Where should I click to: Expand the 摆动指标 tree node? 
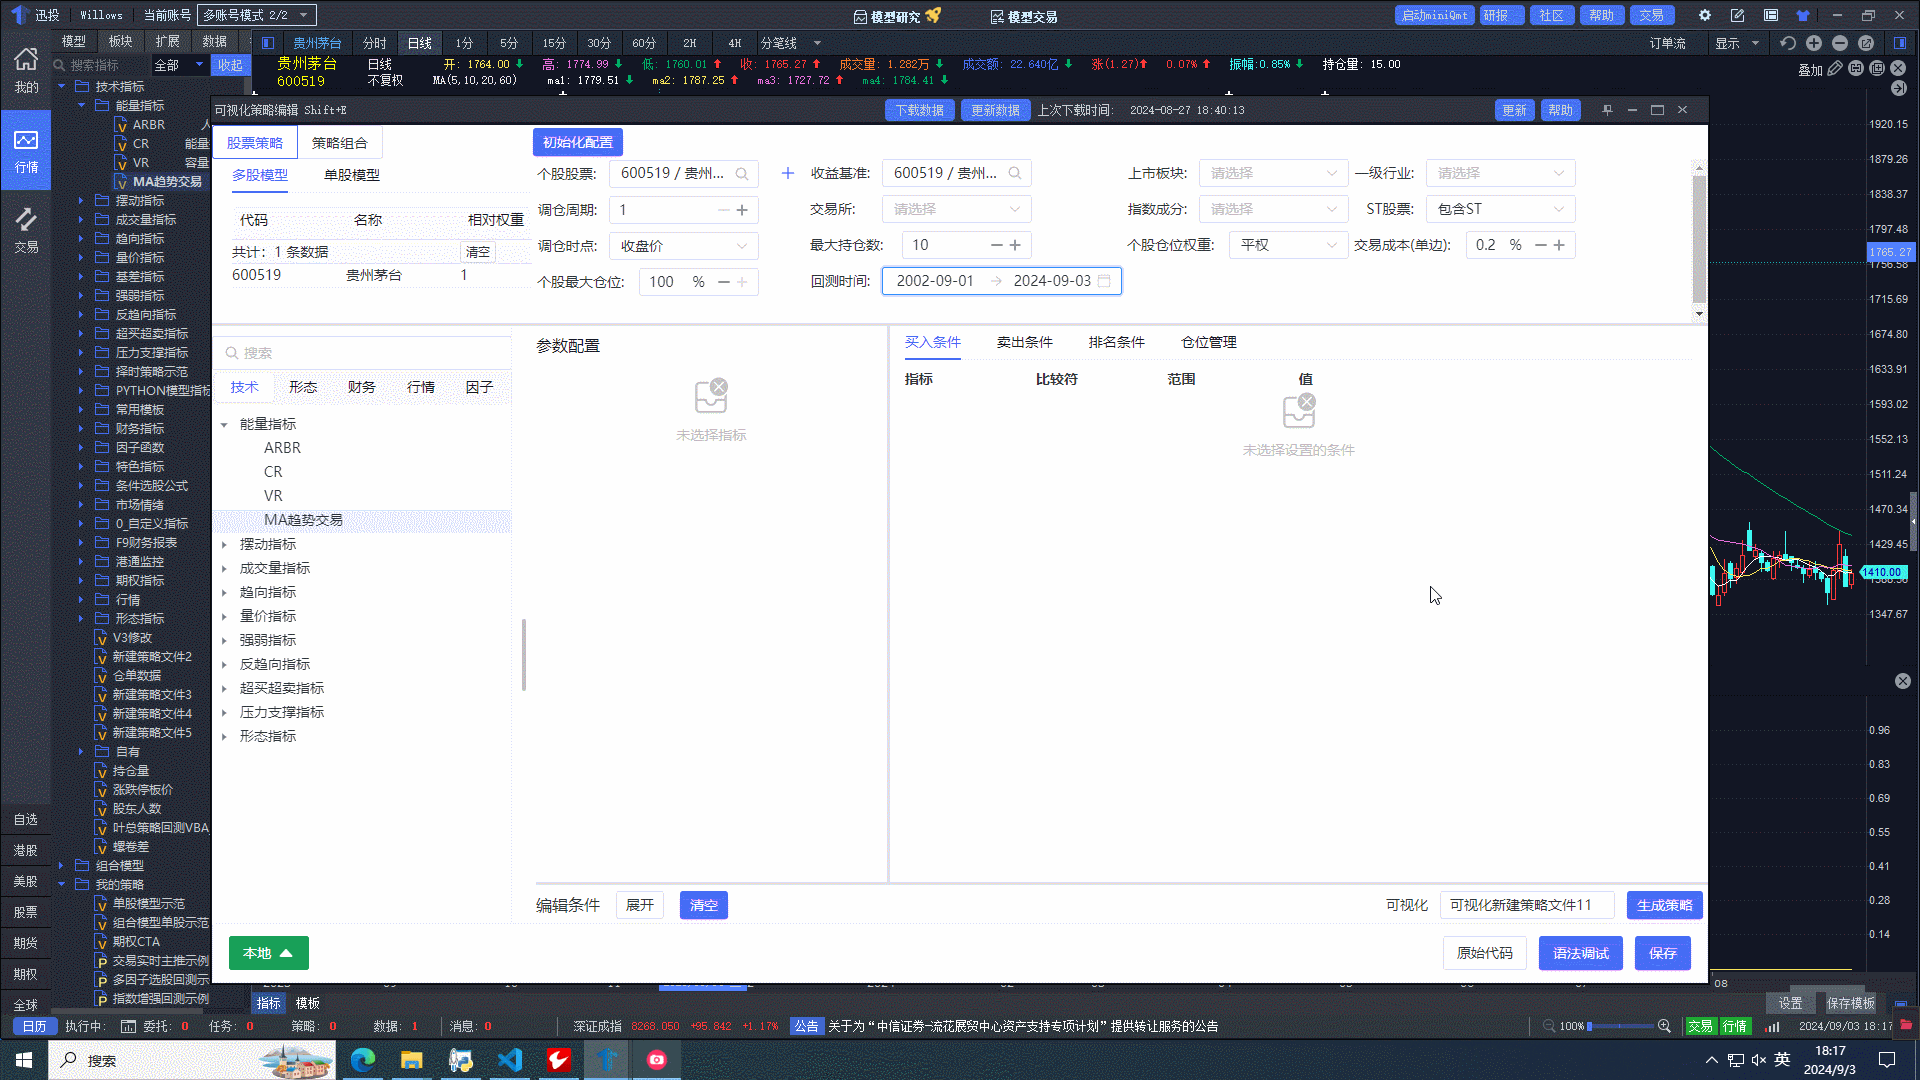pos(225,545)
